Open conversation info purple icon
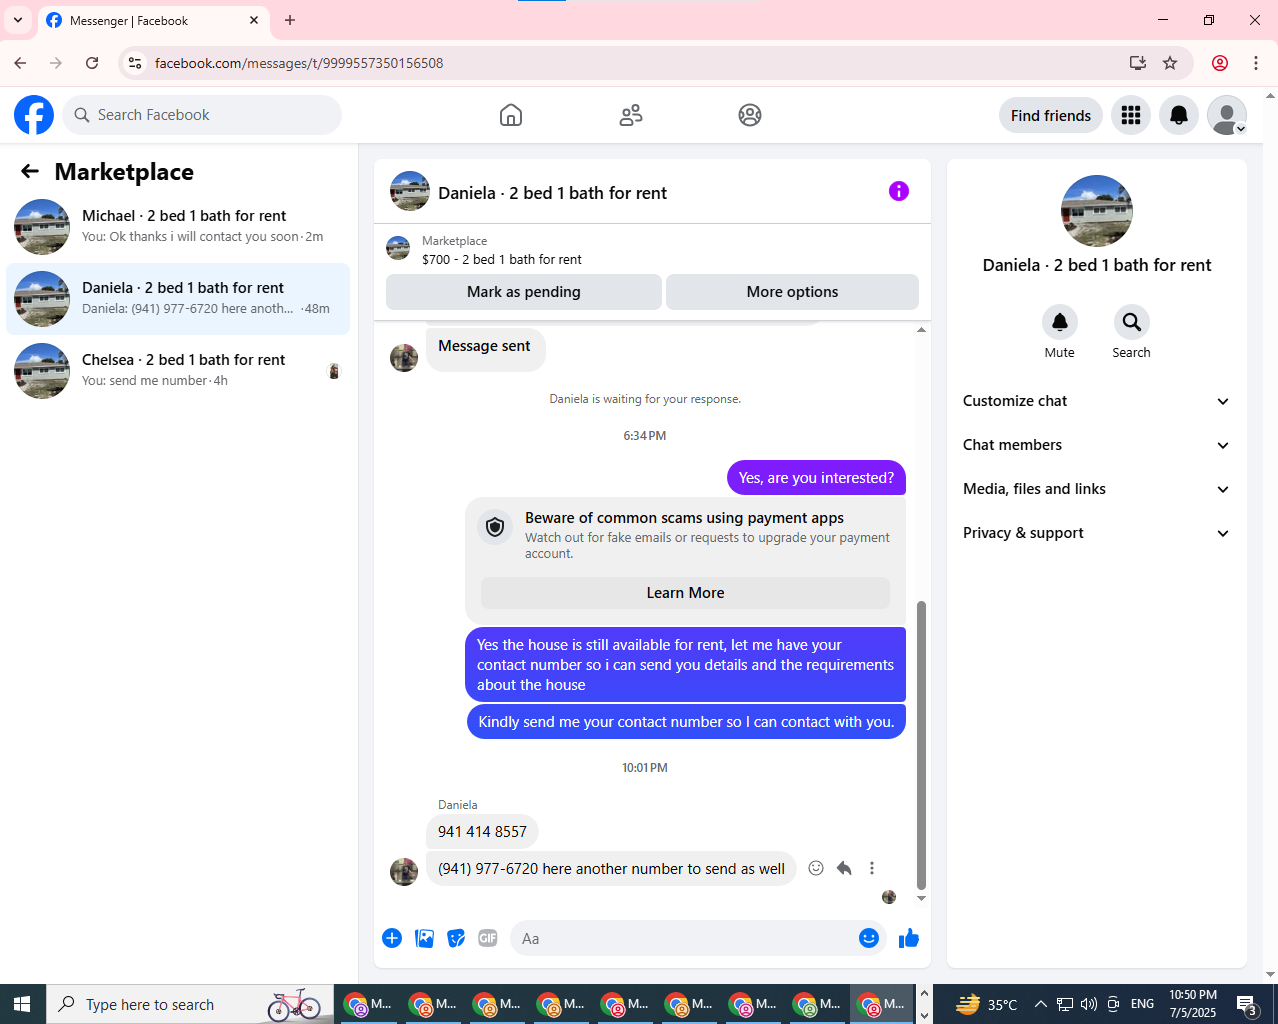The image size is (1278, 1024). [899, 191]
